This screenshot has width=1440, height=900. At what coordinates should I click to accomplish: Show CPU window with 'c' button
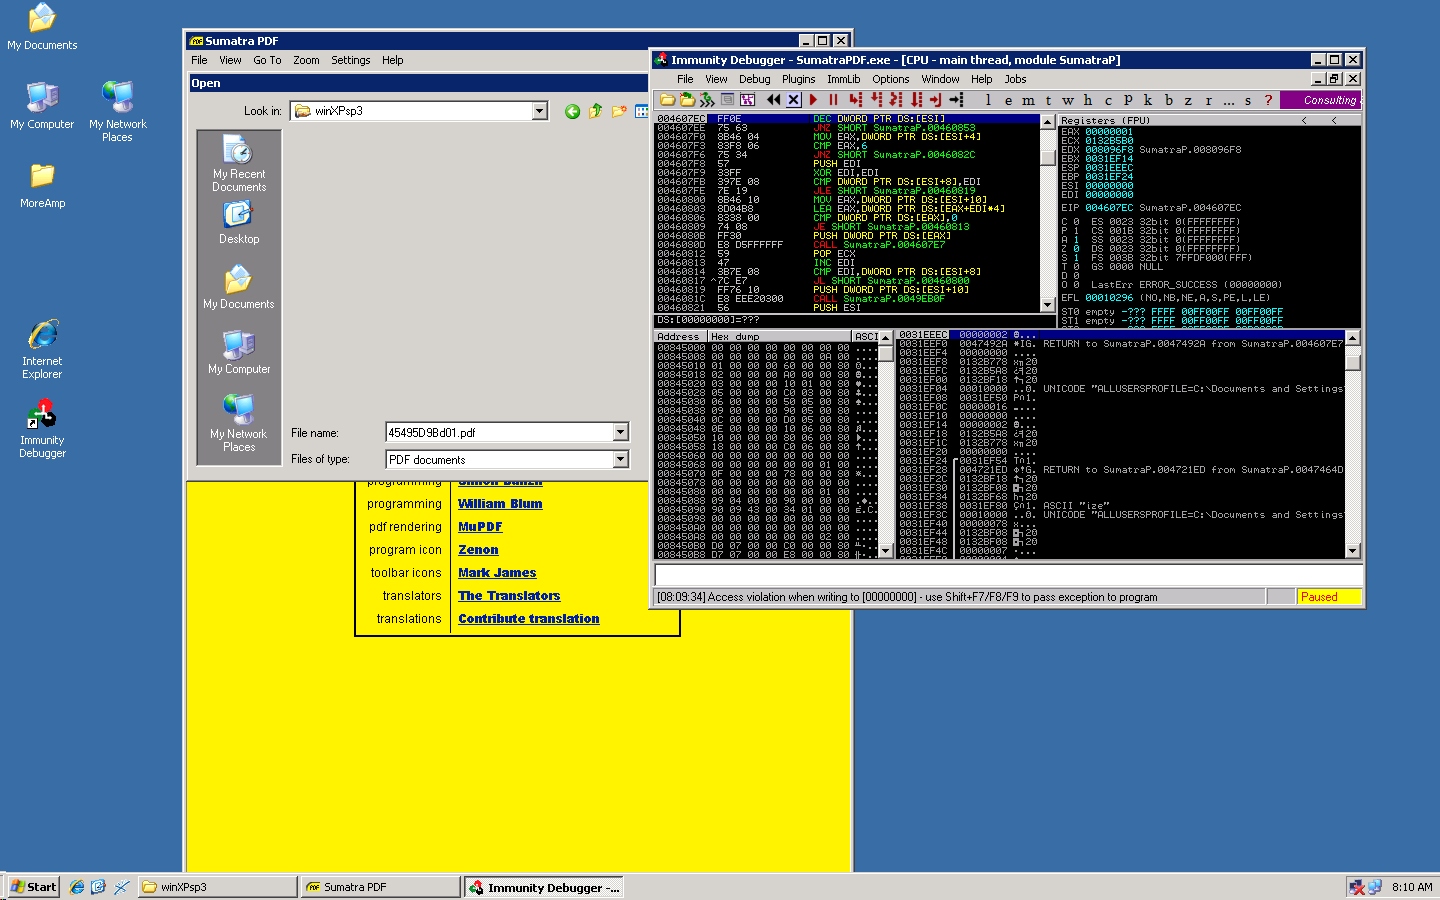[1108, 100]
